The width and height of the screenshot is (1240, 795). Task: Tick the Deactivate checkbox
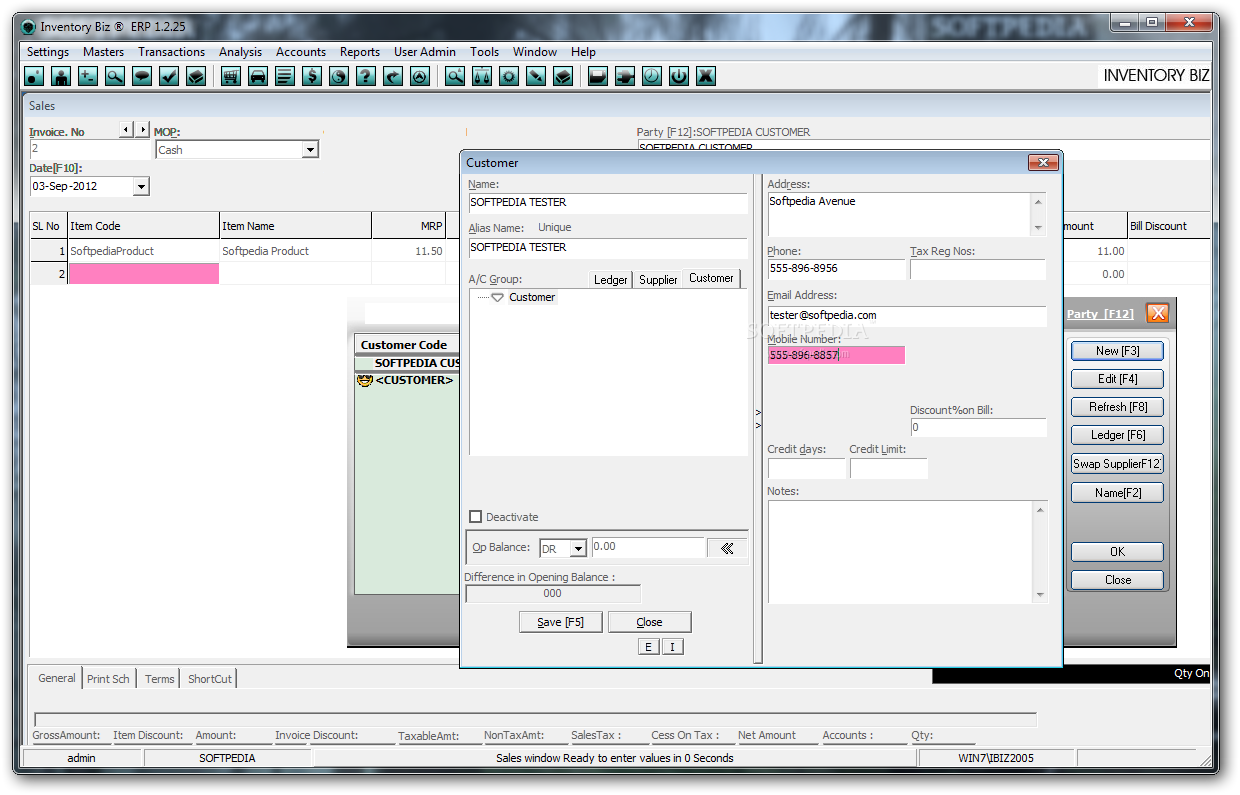476,517
